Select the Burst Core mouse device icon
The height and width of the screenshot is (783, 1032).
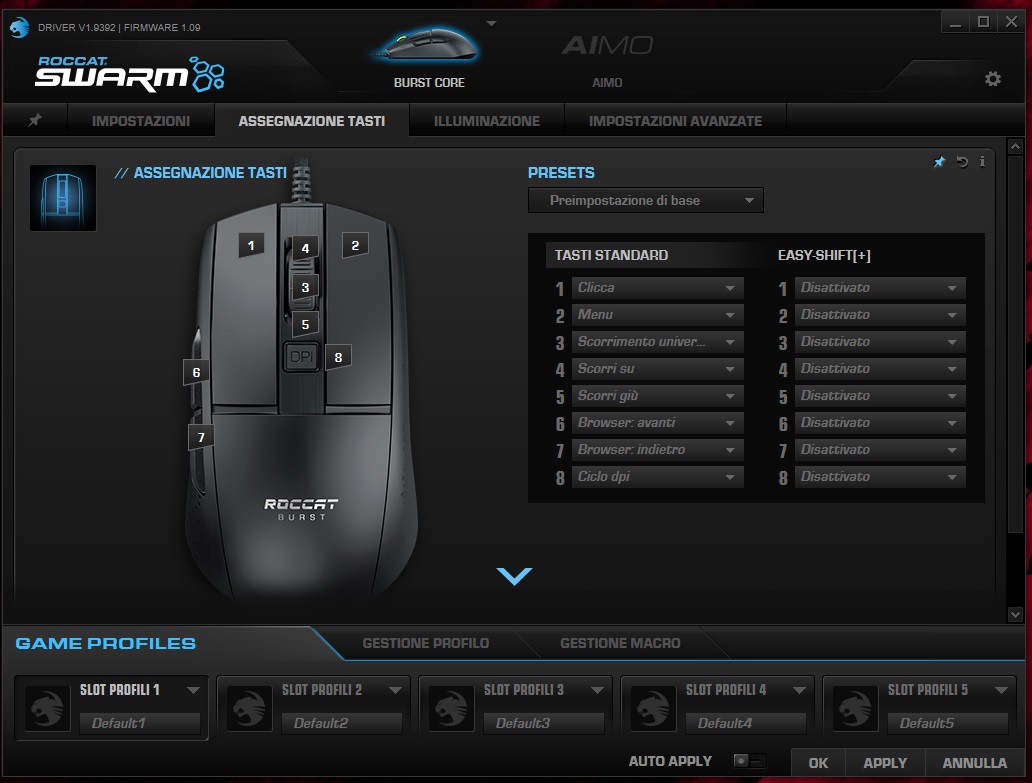(428, 45)
